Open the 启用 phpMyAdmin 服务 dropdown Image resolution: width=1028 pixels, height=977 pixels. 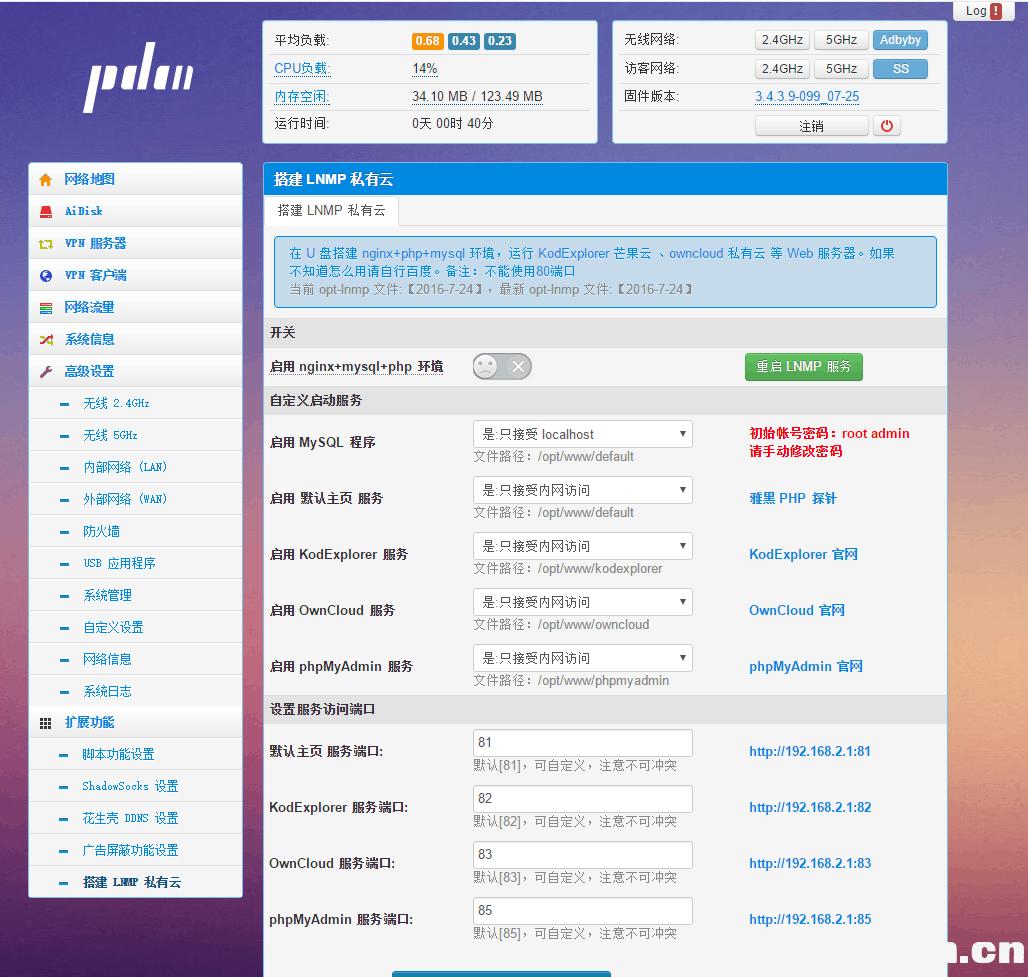click(582, 658)
